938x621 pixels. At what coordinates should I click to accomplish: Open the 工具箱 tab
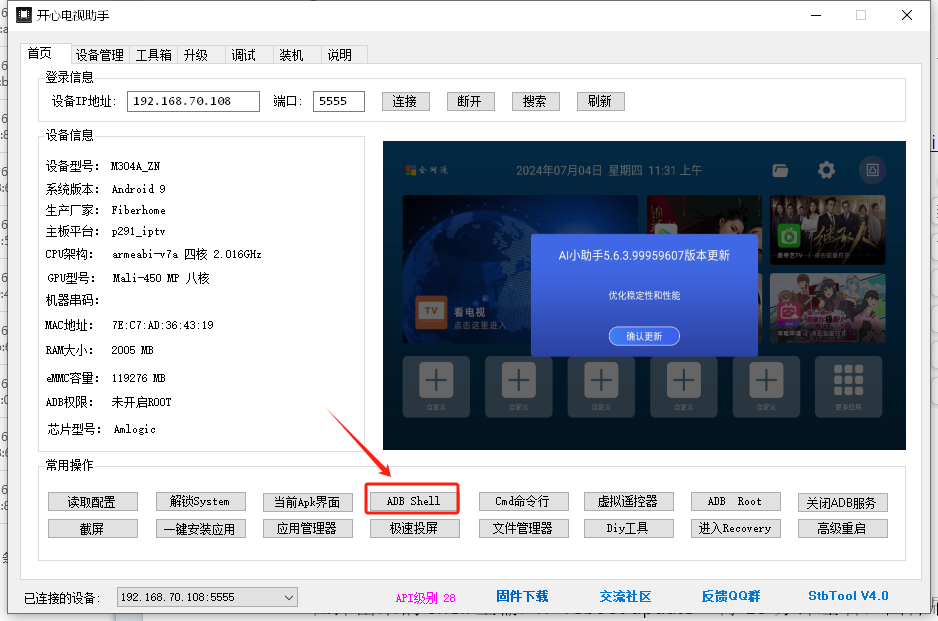(153, 55)
